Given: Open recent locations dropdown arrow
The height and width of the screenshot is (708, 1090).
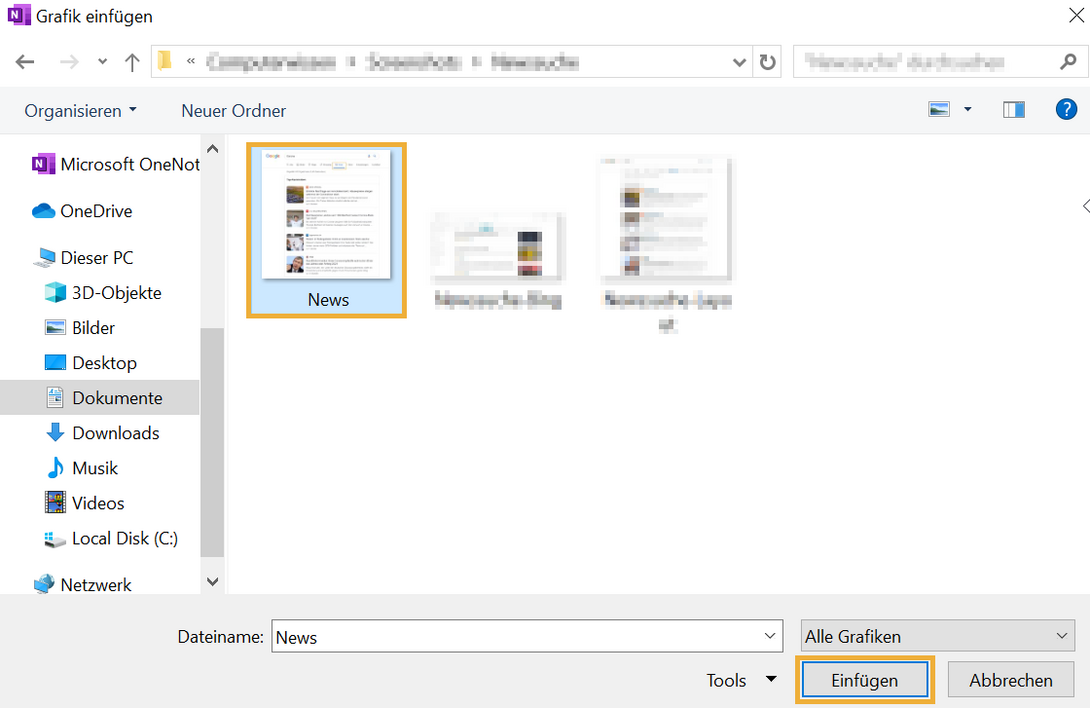Looking at the screenshot, I should [x=102, y=62].
